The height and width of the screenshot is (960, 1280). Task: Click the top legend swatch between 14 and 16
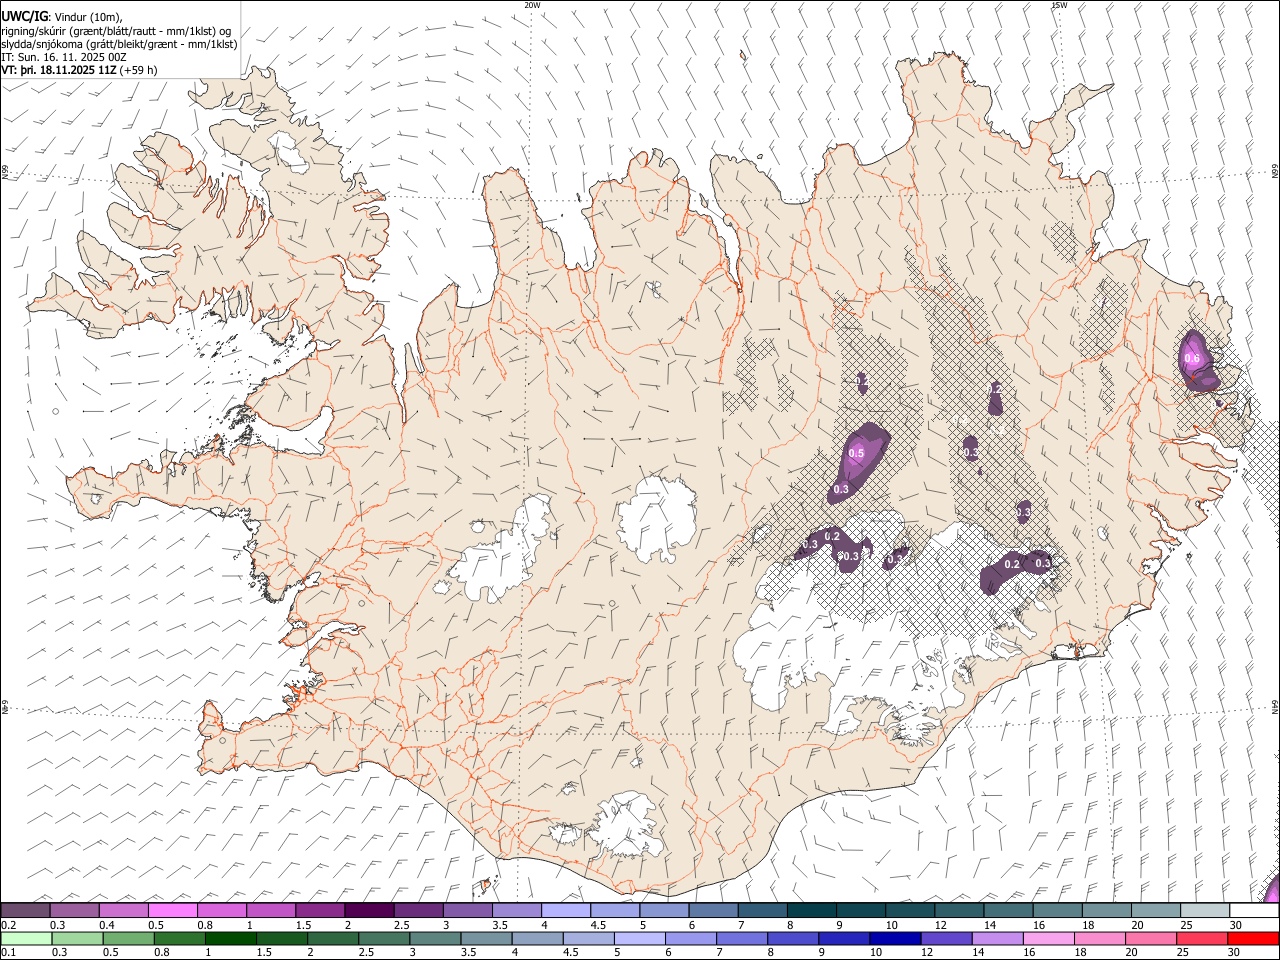pos(1008,910)
